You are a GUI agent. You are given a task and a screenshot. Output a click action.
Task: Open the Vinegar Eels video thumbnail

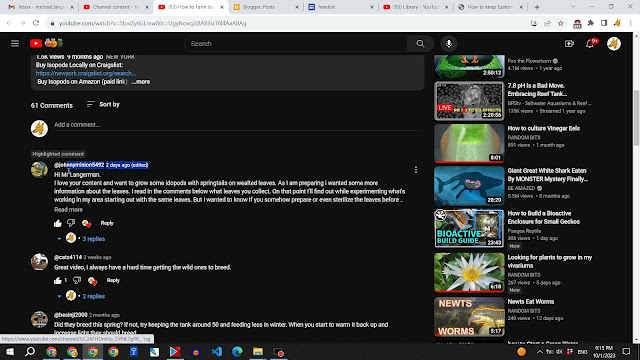coord(469,143)
